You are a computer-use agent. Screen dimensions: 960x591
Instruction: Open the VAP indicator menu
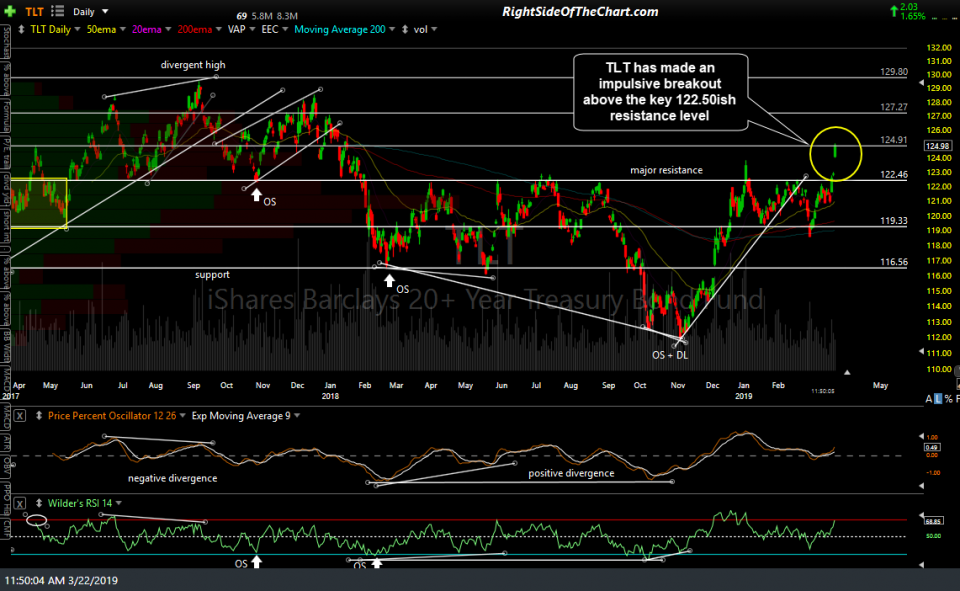(x=236, y=29)
